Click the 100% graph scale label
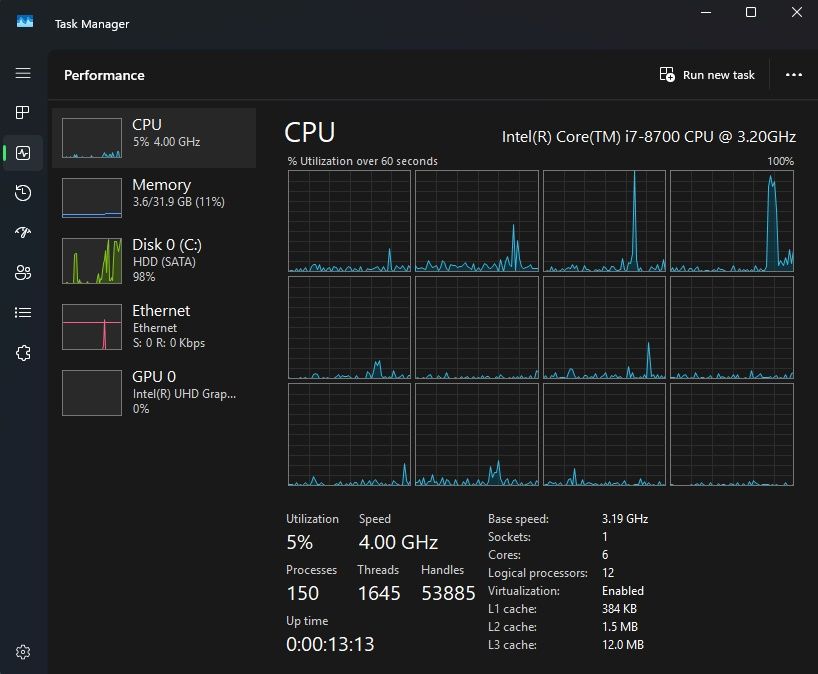The width and height of the screenshot is (818, 674). (x=780, y=161)
